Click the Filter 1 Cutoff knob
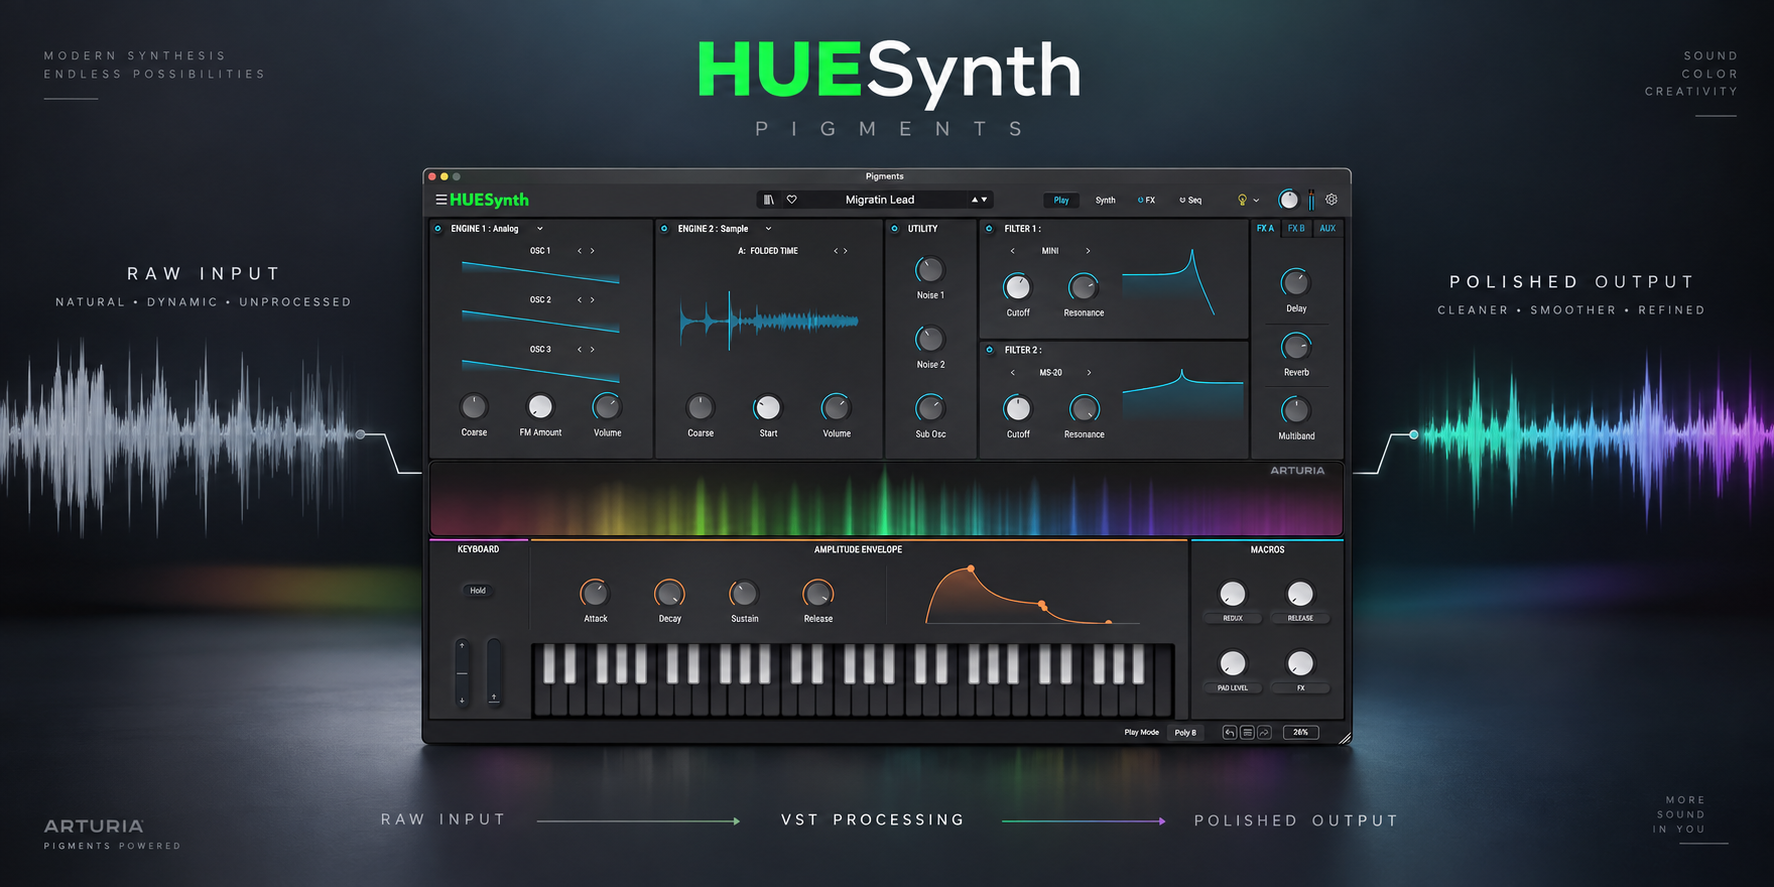The width and height of the screenshot is (1774, 887). (x=1017, y=287)
